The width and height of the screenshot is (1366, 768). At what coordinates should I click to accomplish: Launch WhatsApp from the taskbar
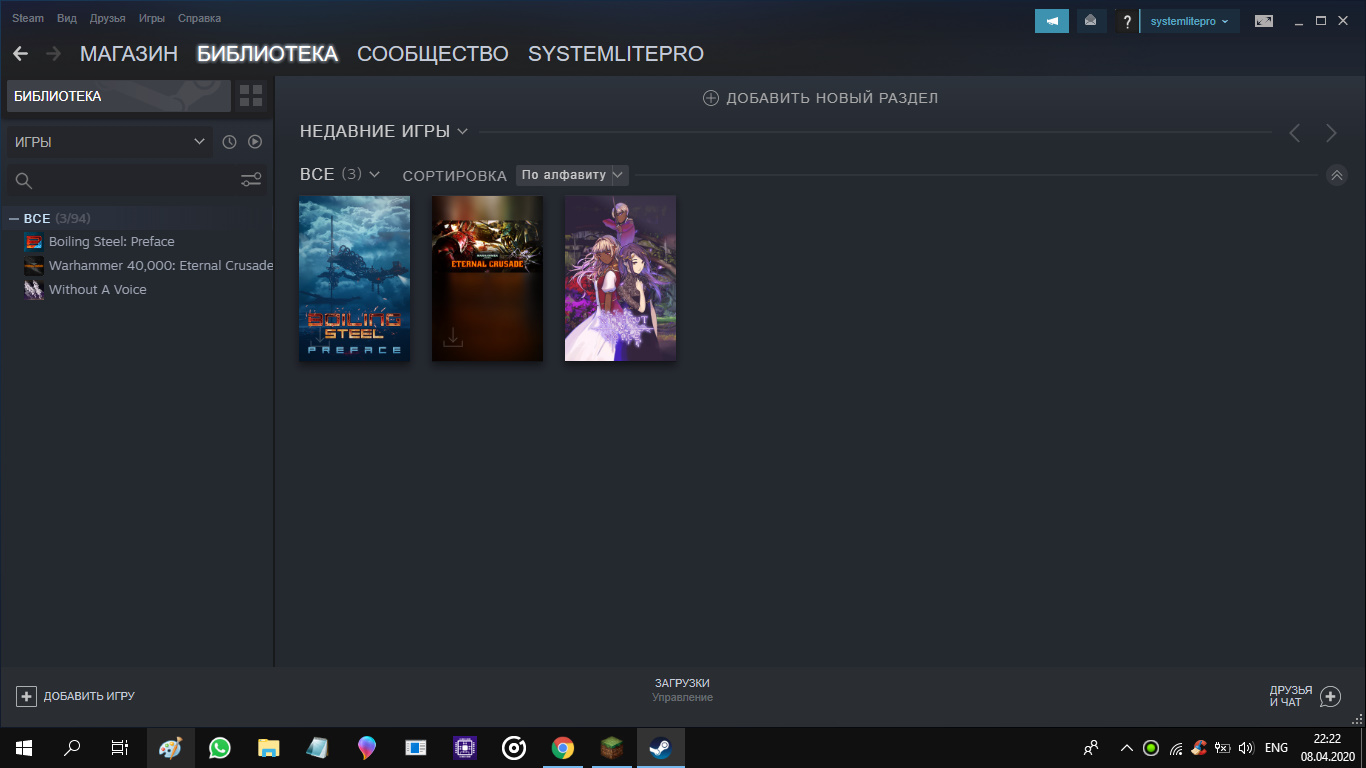[219, 747]
